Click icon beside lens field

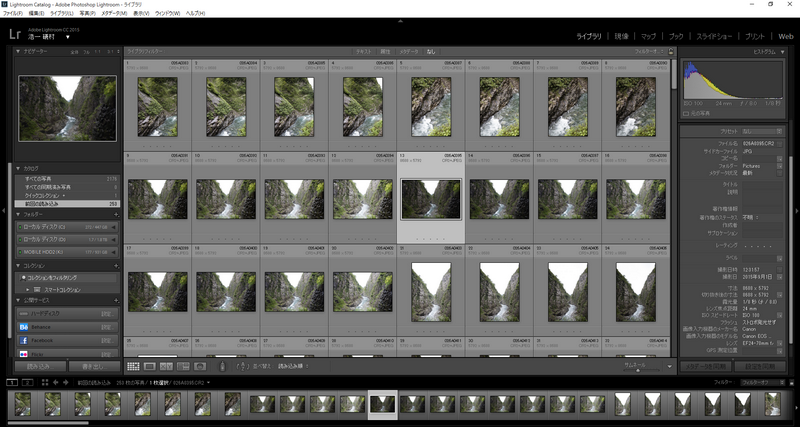(779, 343)
